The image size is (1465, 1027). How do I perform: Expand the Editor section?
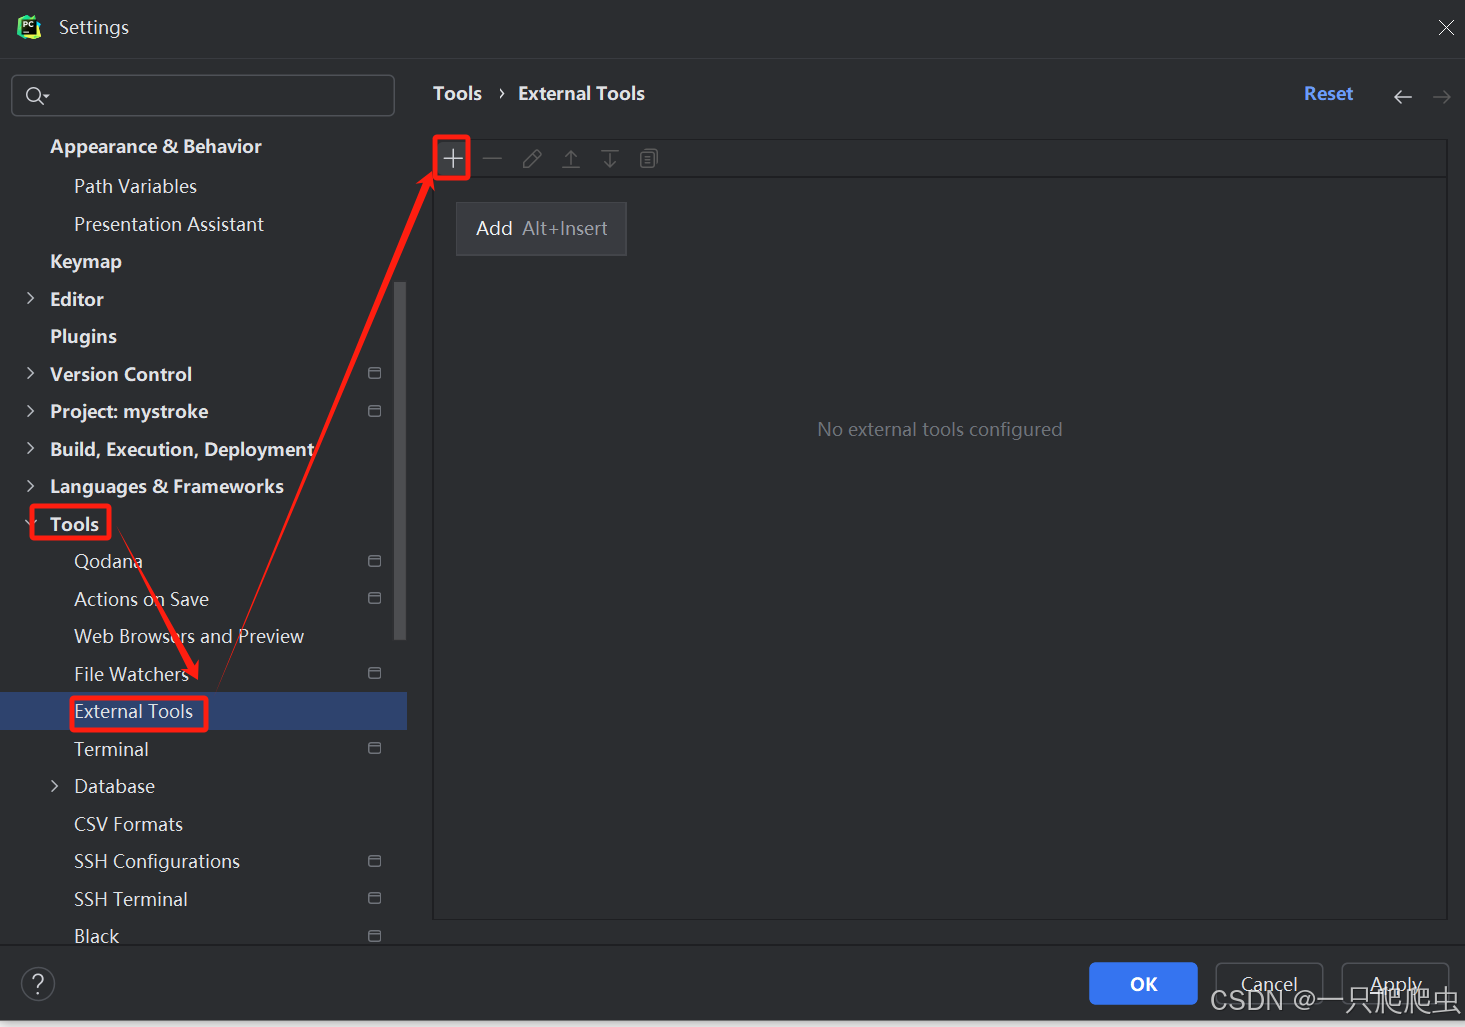tap(30, 298)
